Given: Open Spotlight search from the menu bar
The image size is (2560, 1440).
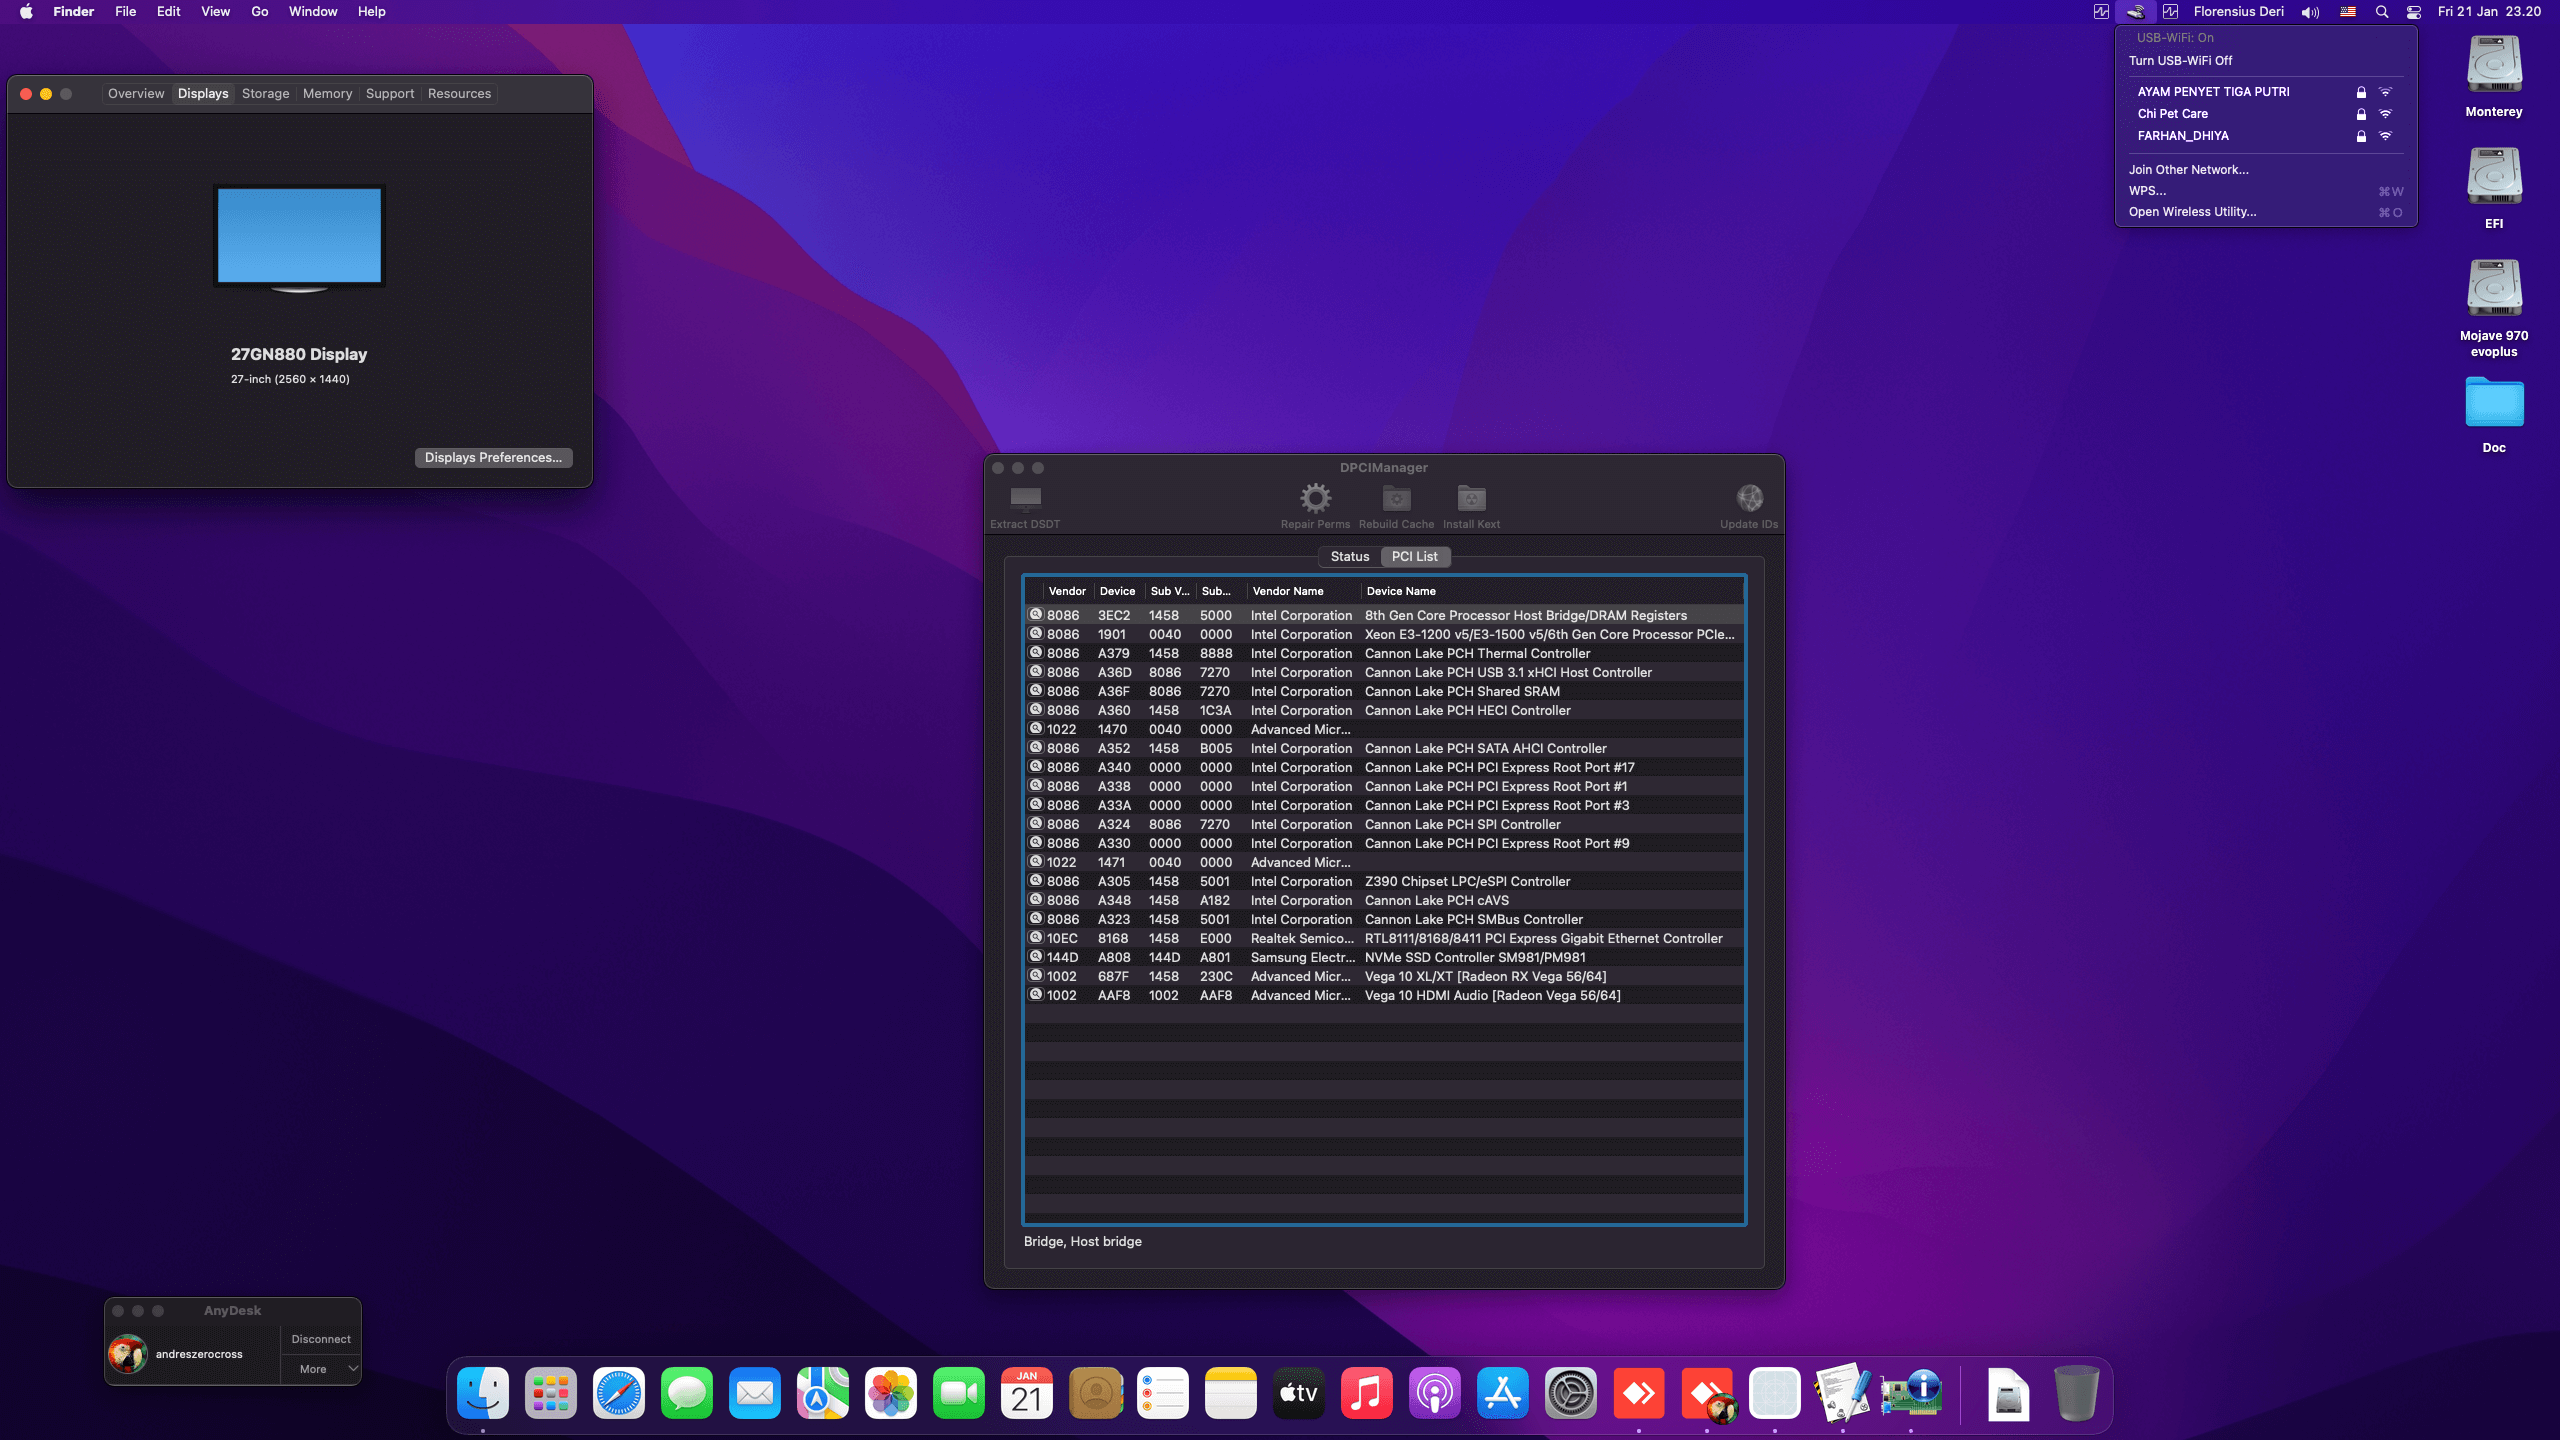Looking at the screenshot, I should tap(2381, 12).
